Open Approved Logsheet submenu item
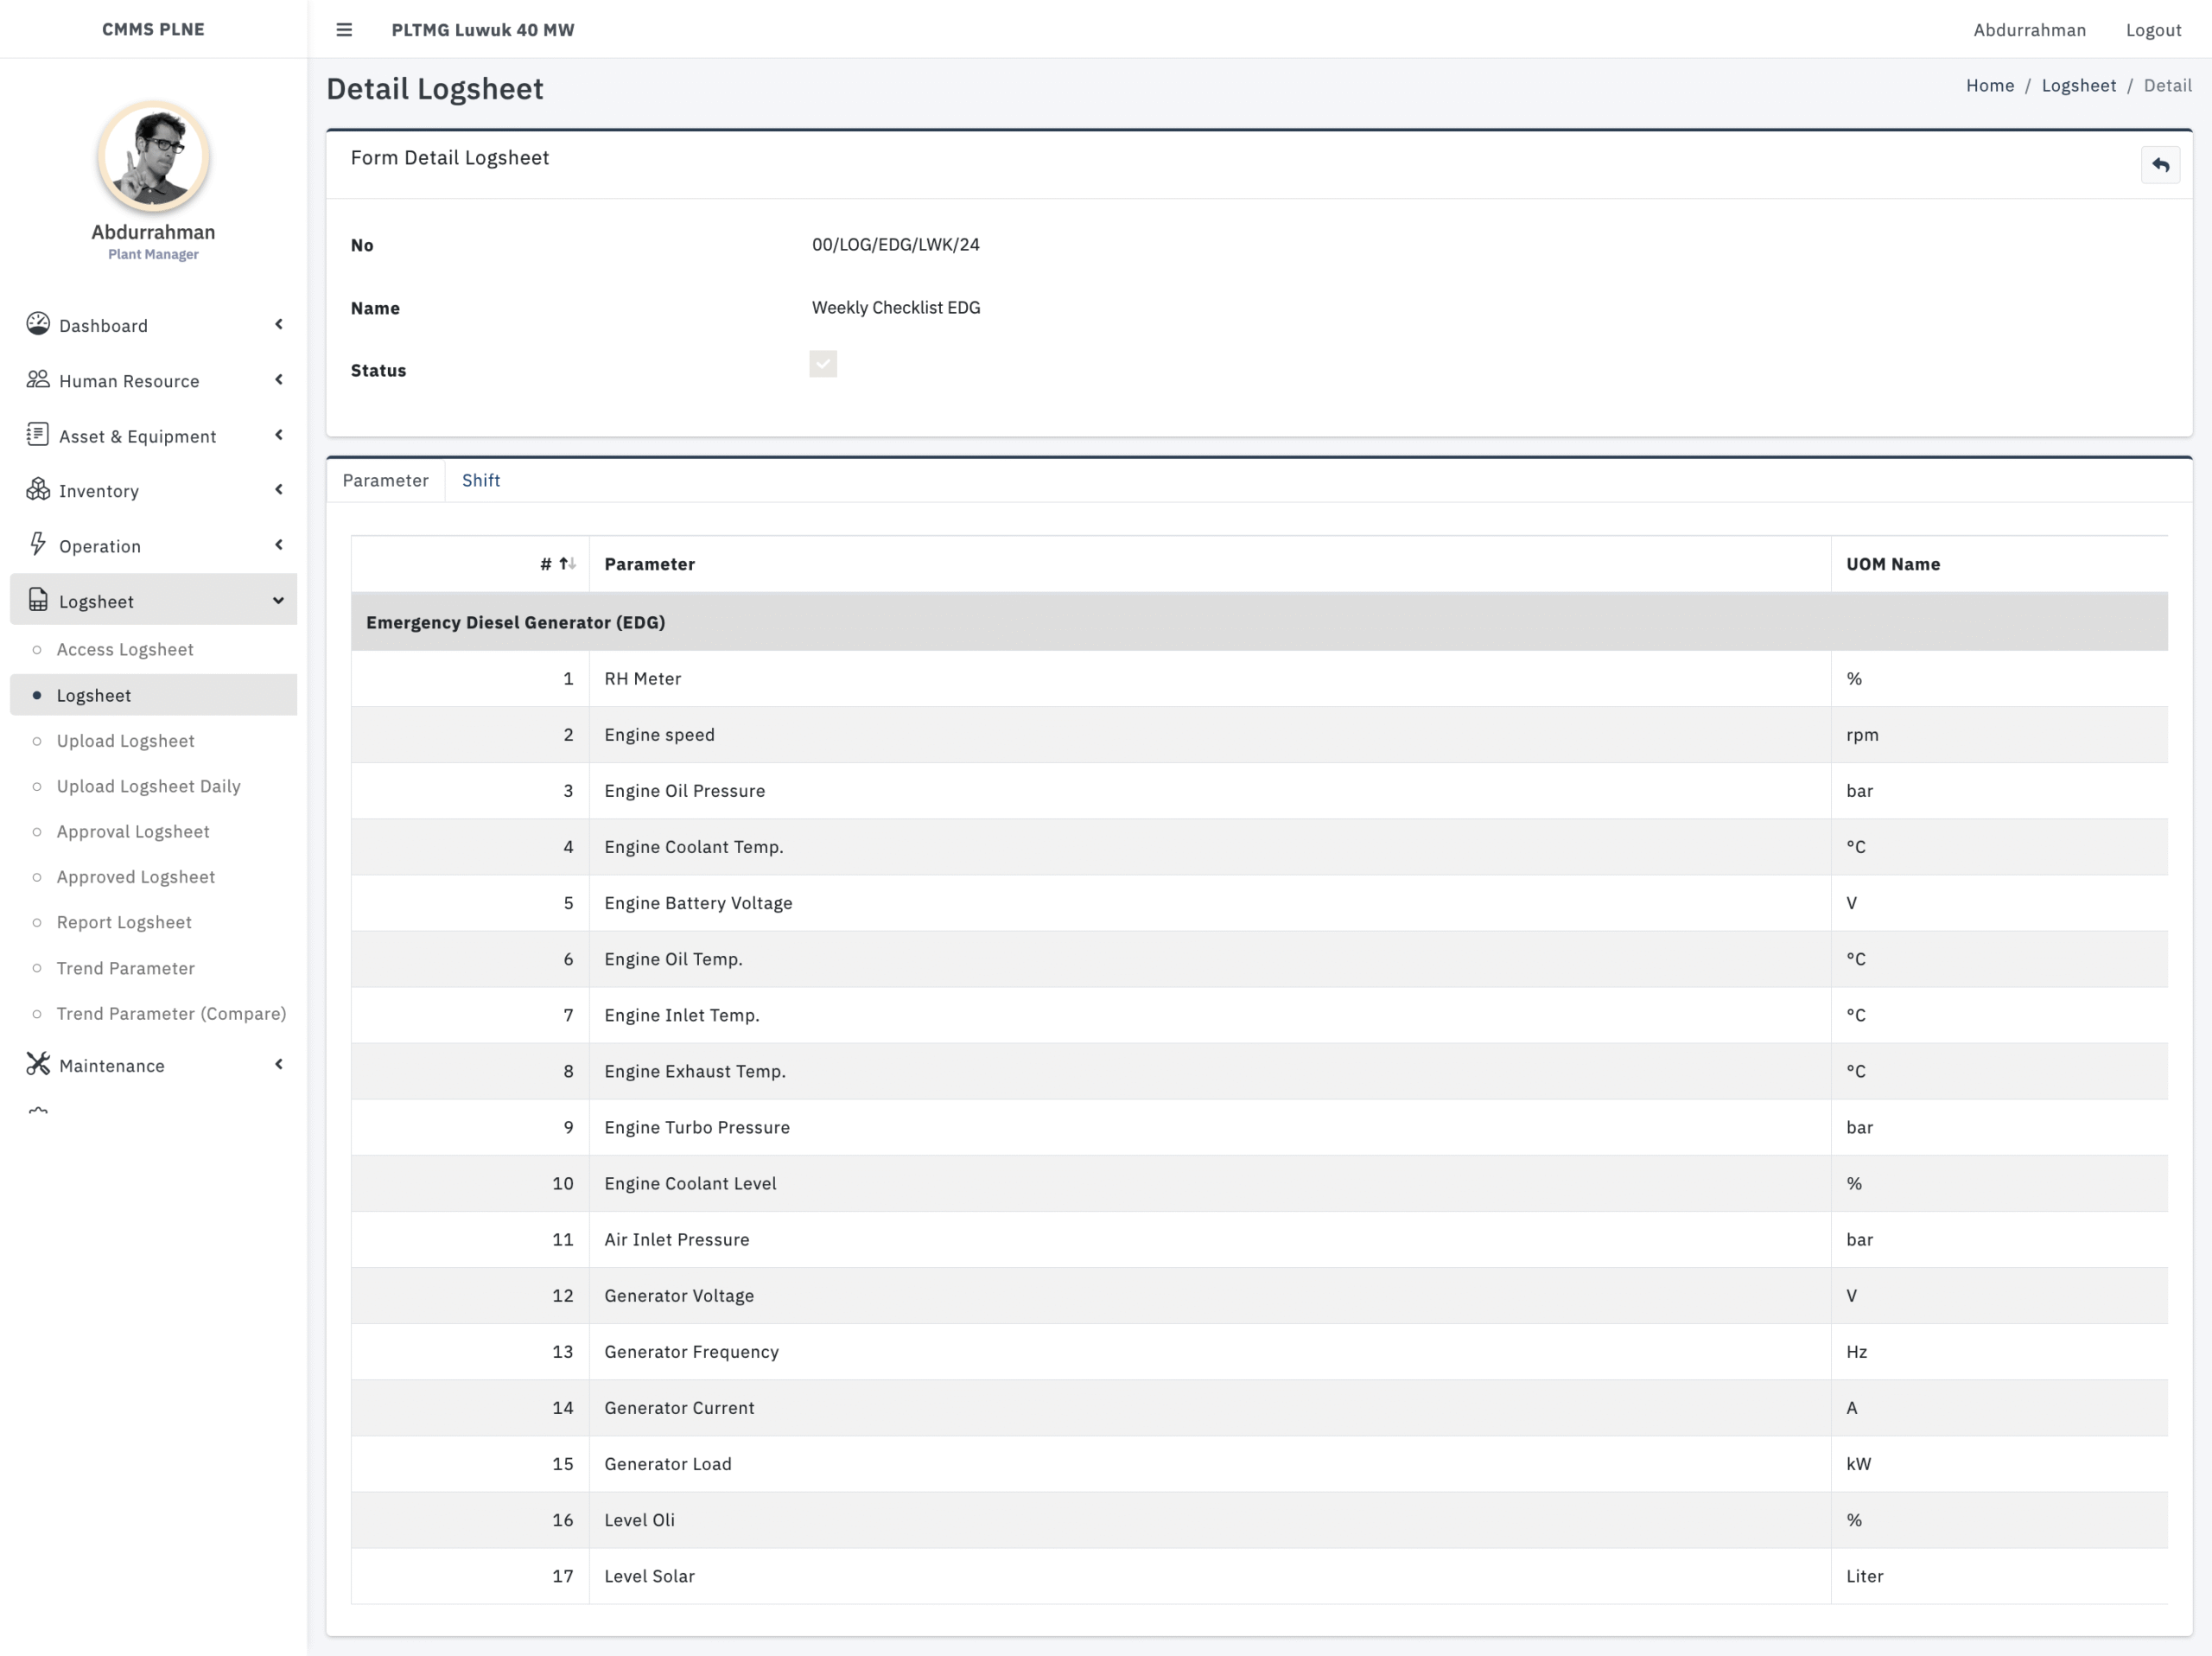This screenshot has height=1656, width=2212. click(x=153, y=877)
